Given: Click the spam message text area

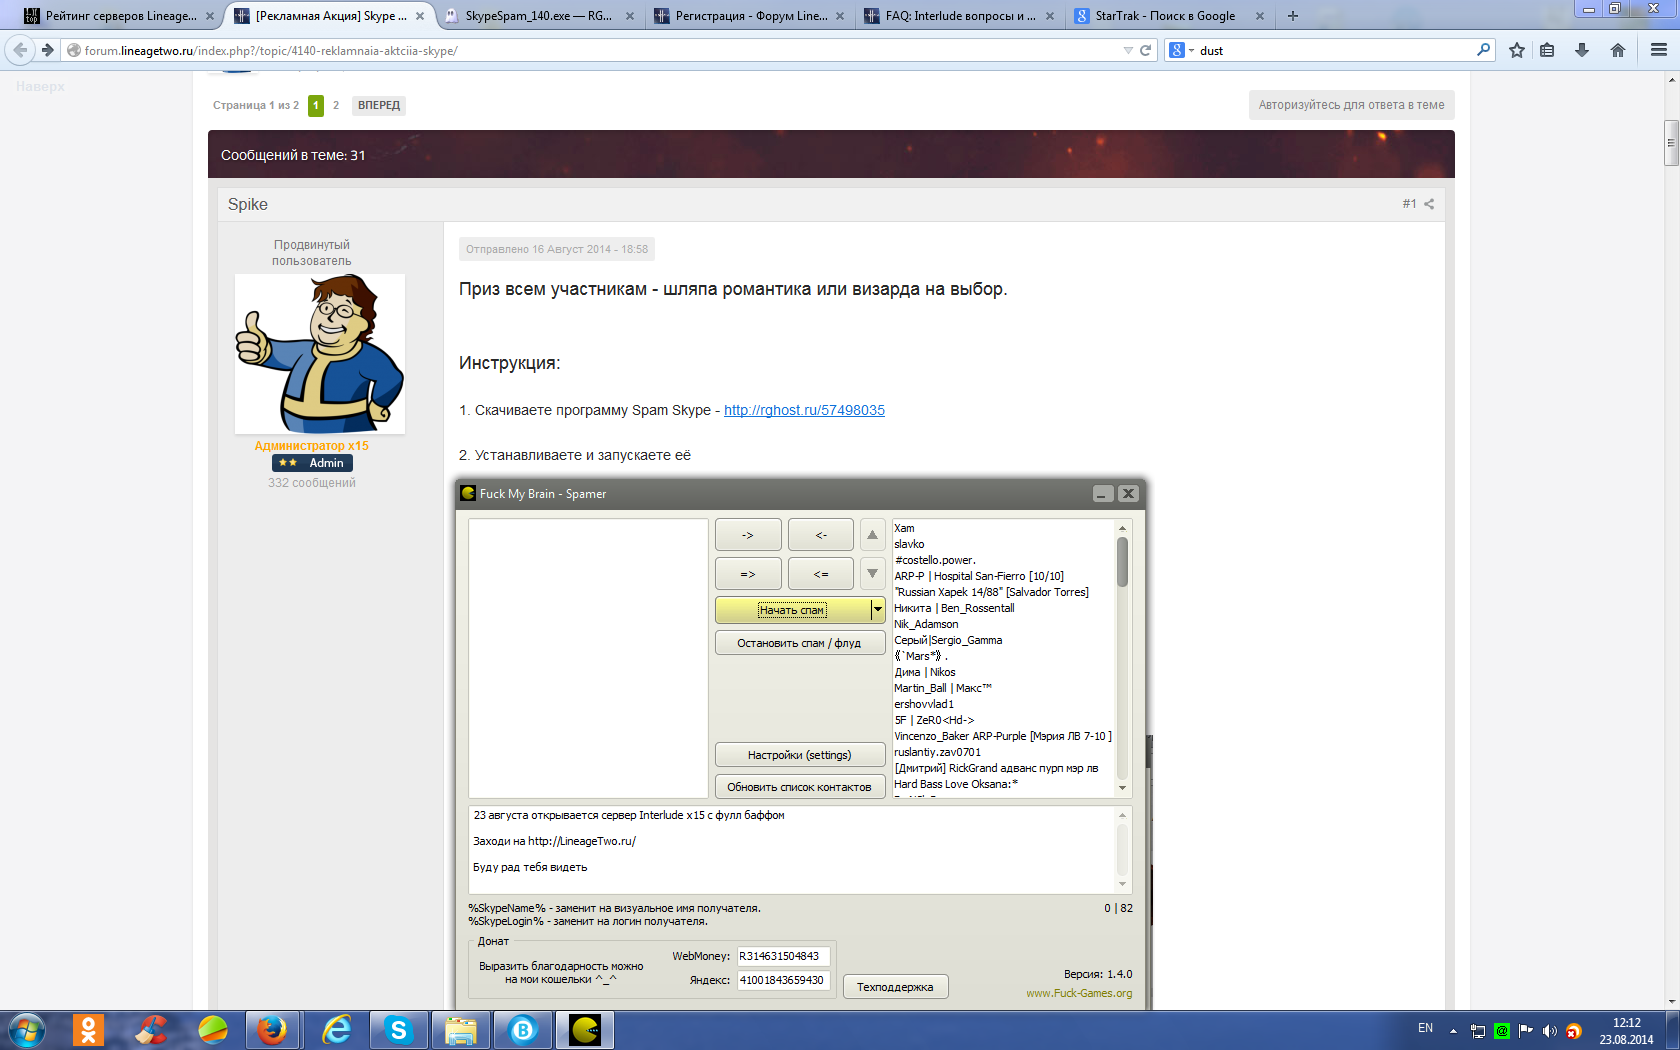Looking at the screenshot, I should coord(792,850).
